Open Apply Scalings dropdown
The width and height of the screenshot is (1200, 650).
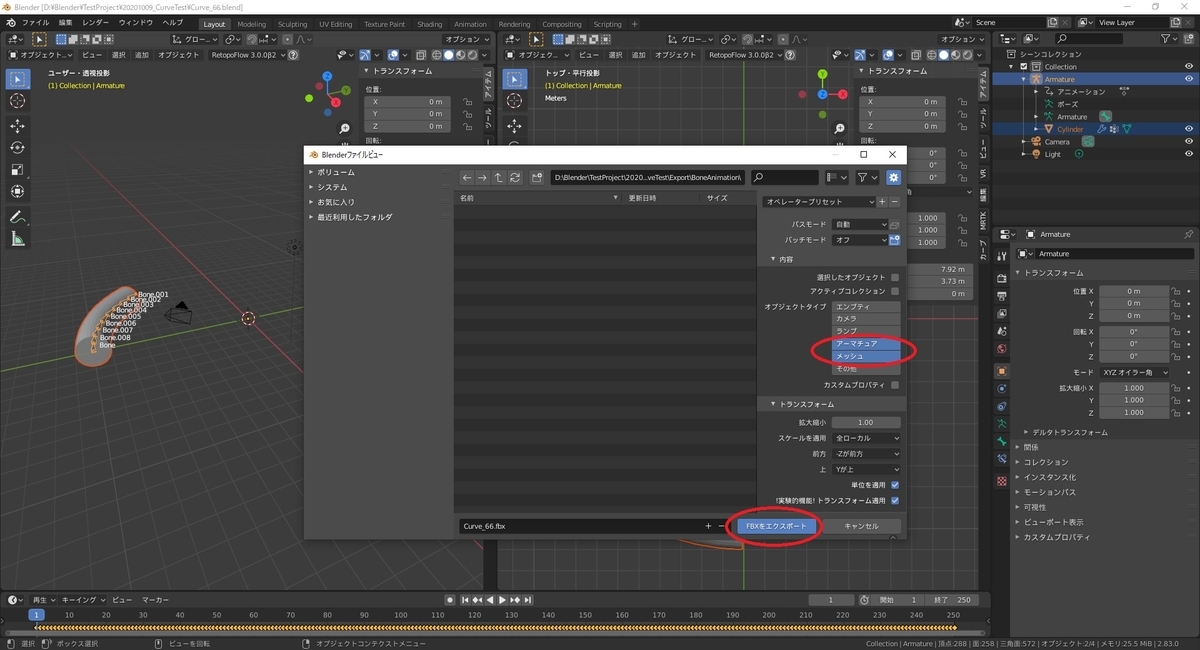coord(866,438)
